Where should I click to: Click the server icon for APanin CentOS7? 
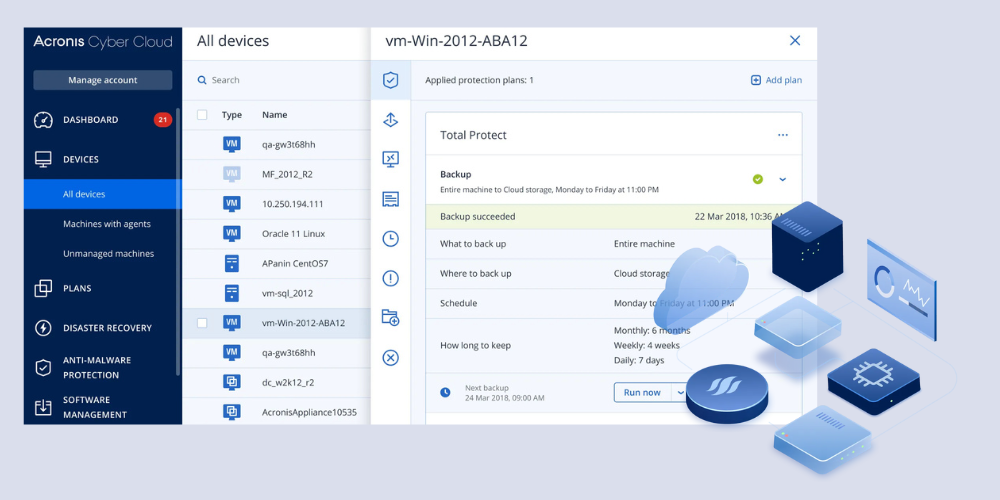pos(232,263)
